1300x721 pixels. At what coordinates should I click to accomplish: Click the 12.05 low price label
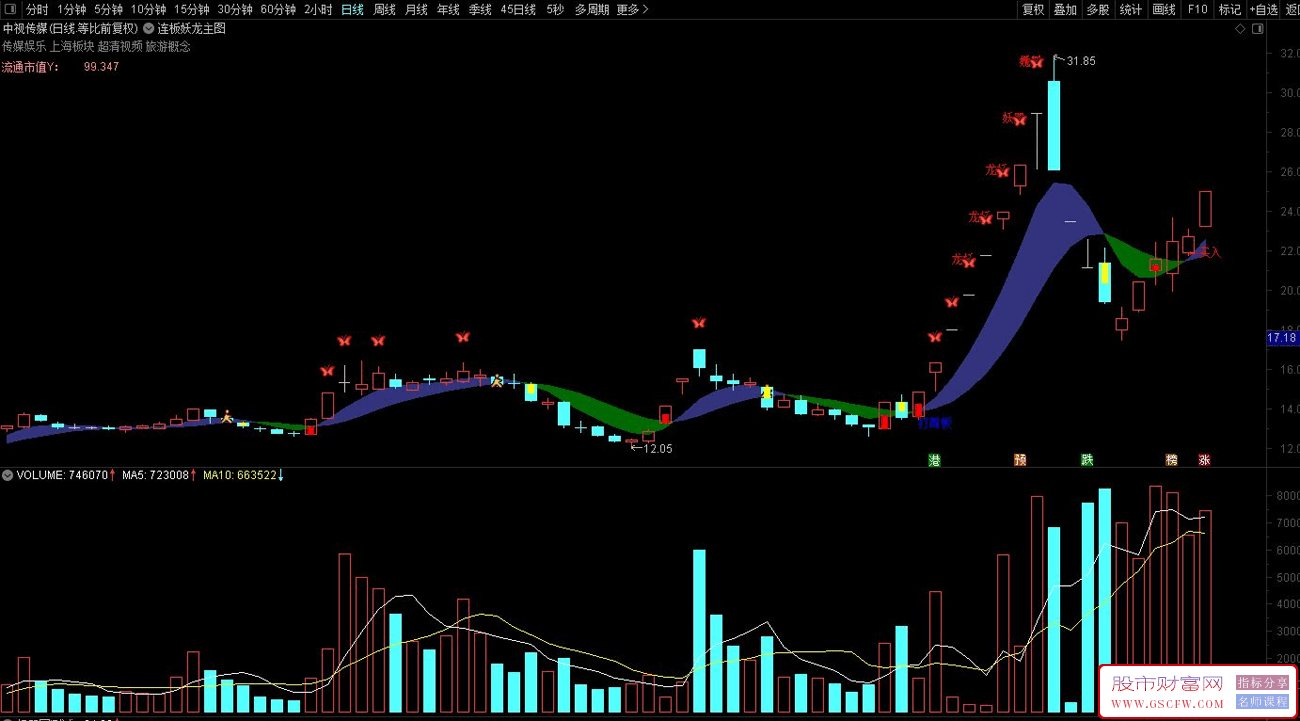tap(657, 449)
